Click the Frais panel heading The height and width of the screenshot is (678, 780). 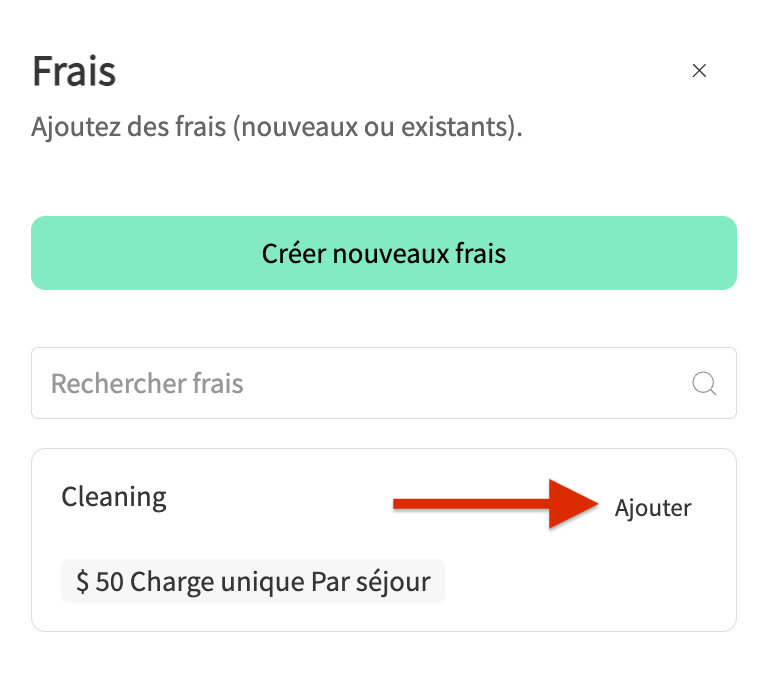coord(74,71)
